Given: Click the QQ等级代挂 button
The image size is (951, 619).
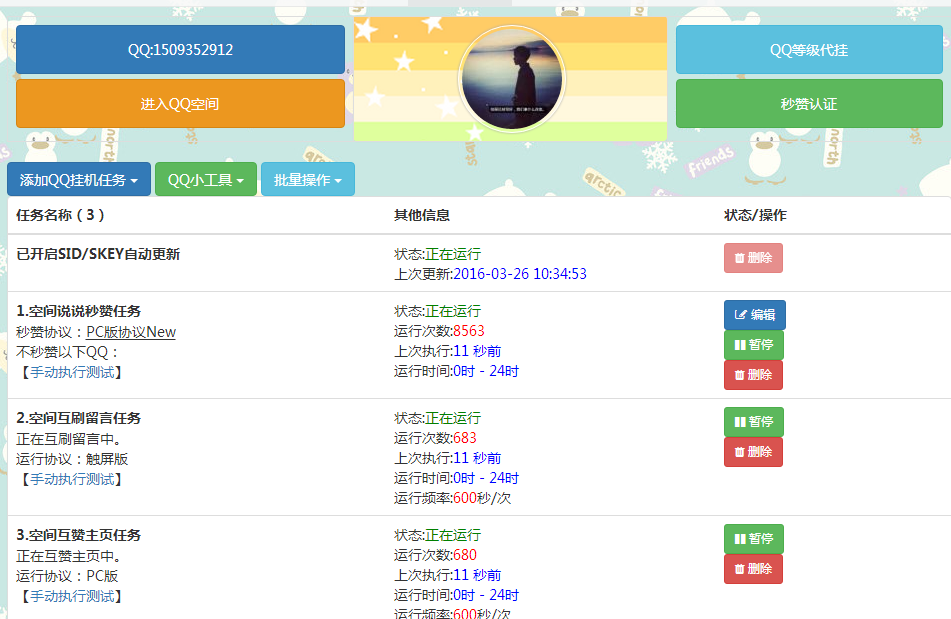Looking at the screenshot, I should [x=809, y=50].
